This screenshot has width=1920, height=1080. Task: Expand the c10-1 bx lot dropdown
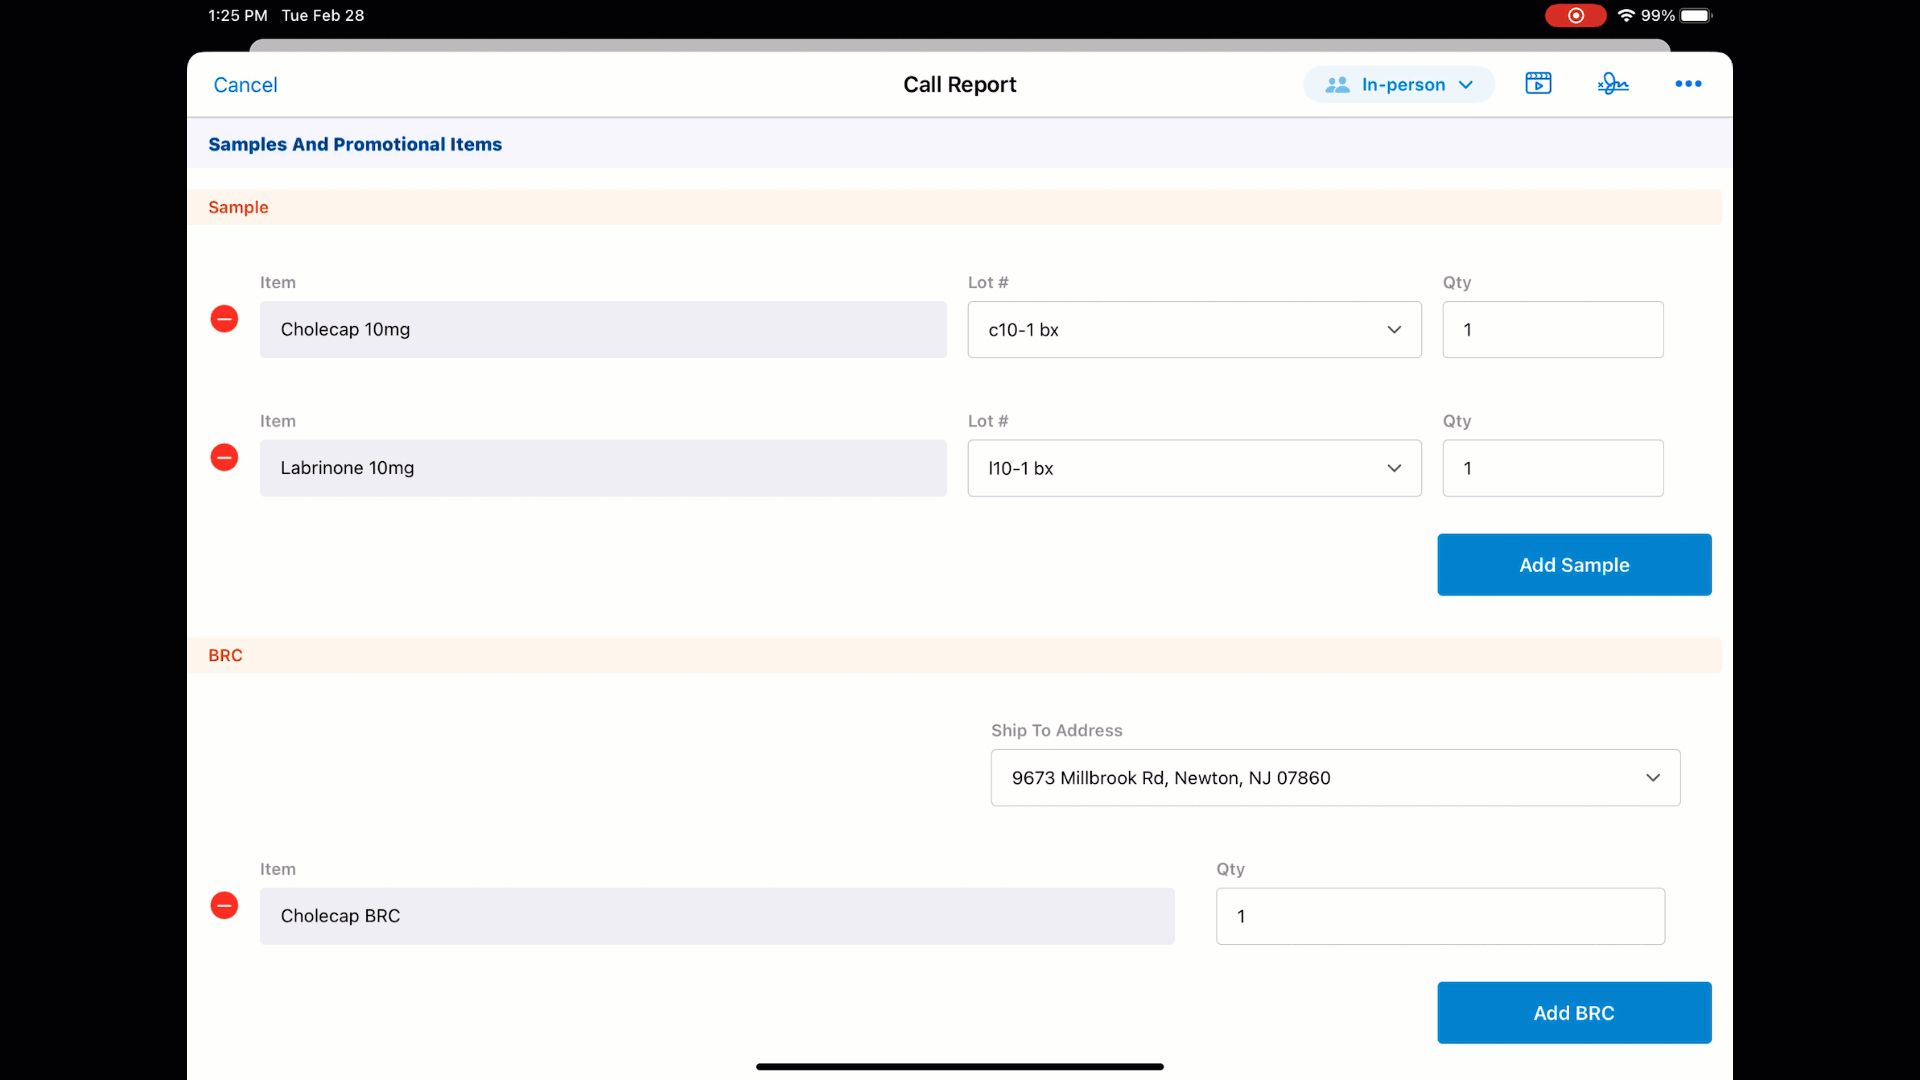click(x=1194, y=330)
